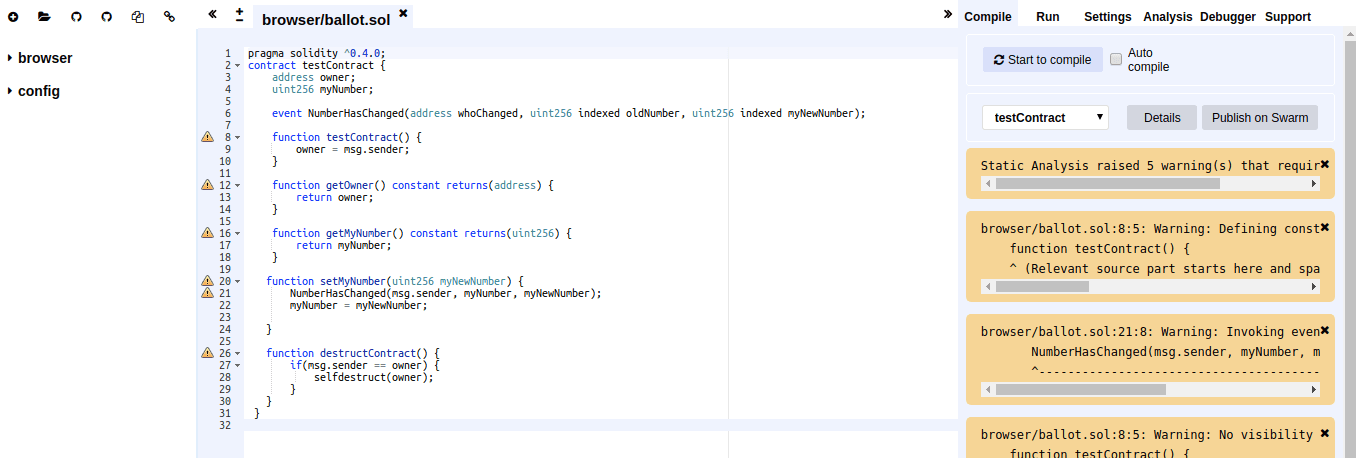
Task: Hide the right panel with double-chevron
Action: pos(947,14)
